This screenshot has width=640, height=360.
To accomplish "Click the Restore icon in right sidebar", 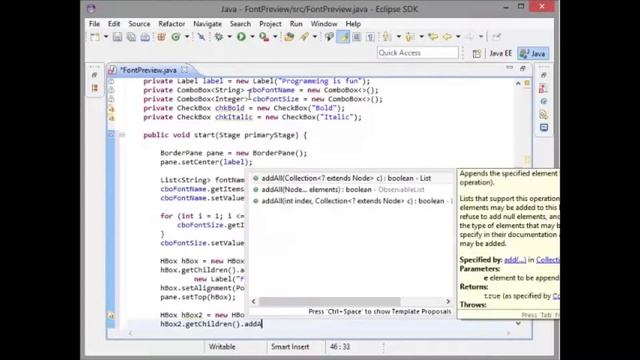I will [544, 75].
